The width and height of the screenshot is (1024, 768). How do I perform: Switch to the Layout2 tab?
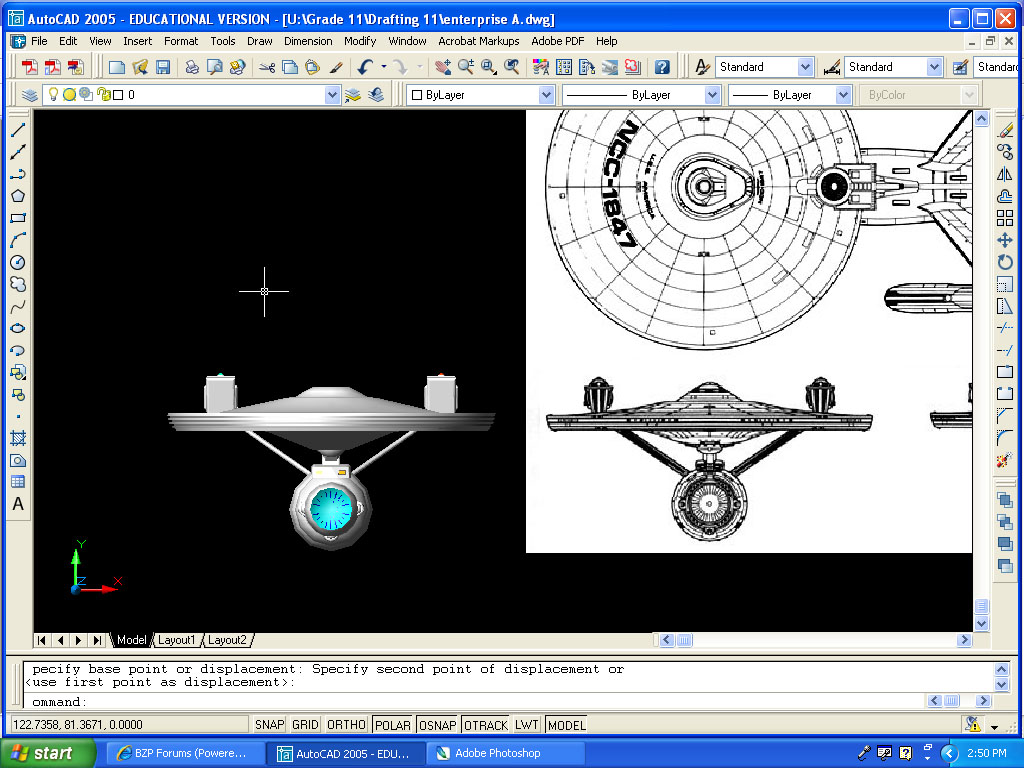[227, 640]
